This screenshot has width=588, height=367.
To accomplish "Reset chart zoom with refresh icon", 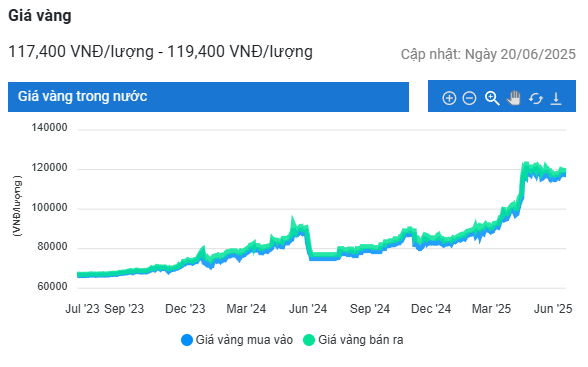I will (536, 99).
